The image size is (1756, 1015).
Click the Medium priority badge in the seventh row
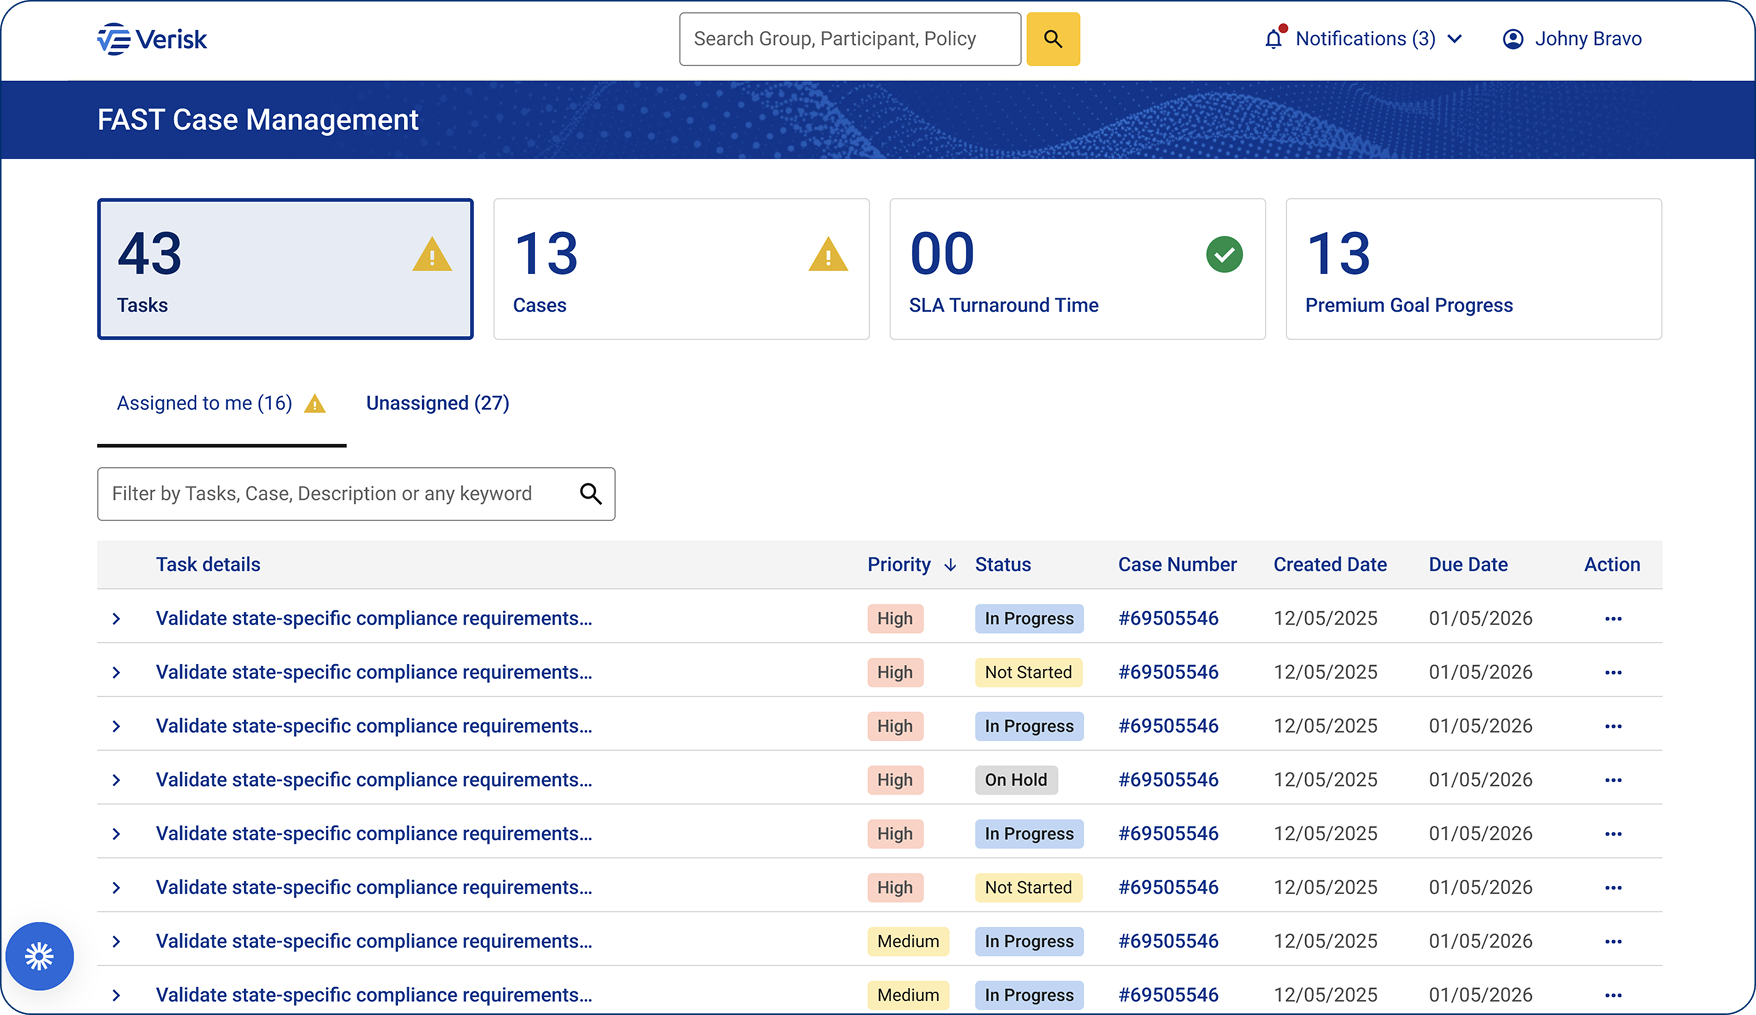tap(908, 942)
